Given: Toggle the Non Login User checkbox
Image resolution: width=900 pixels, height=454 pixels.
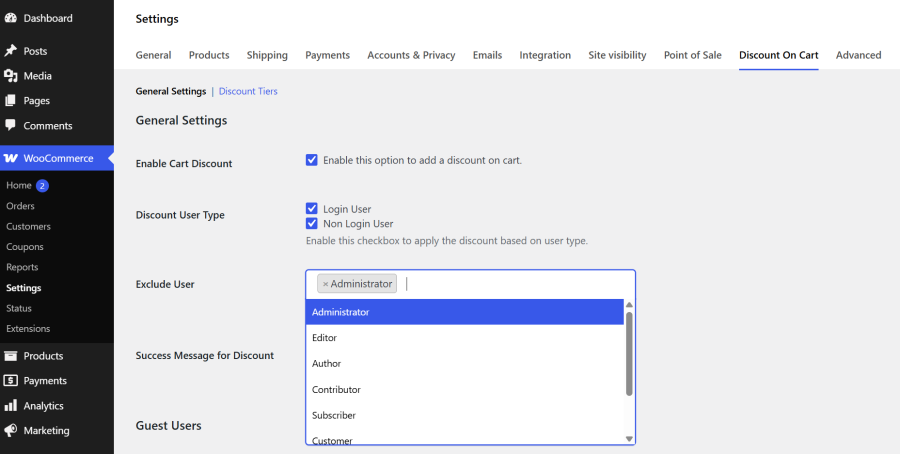Looking at the screenshot, I should coord(312,223).
